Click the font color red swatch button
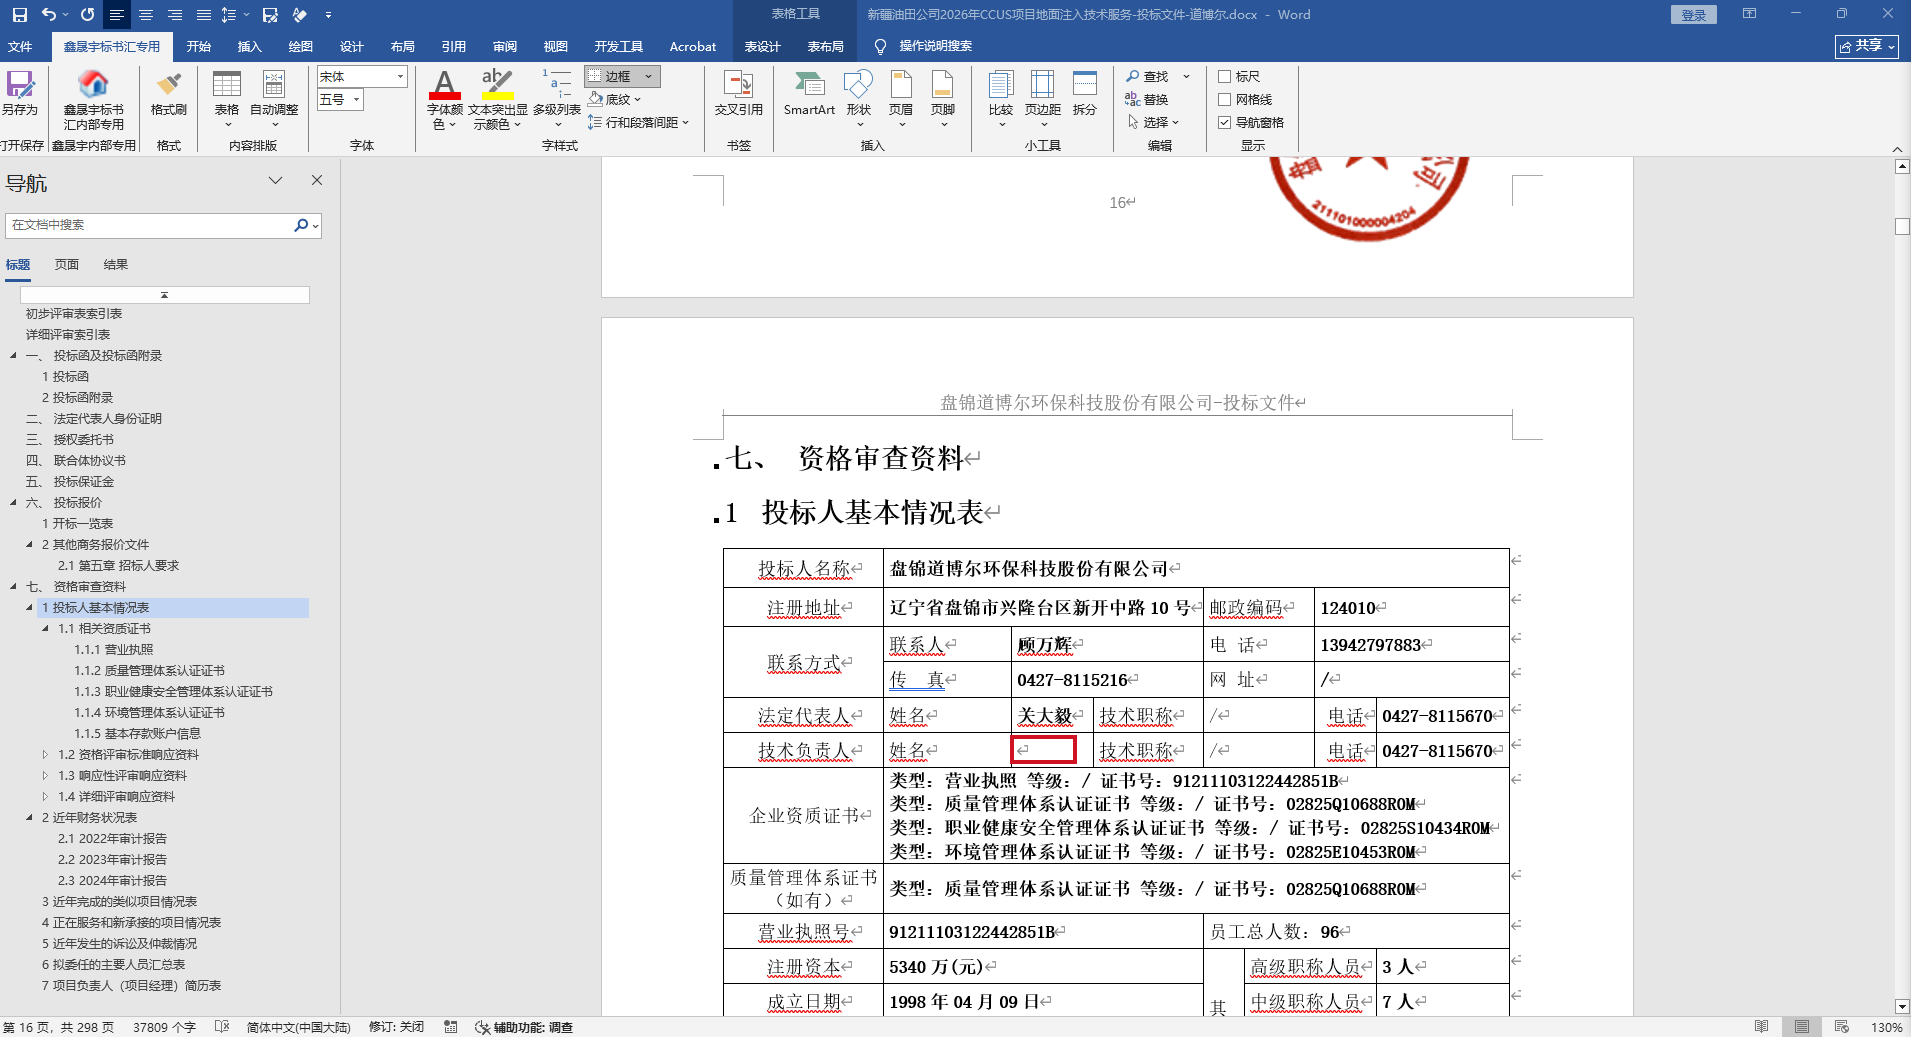This screenshot has width=1911, height=1037. tap(444, 86)
